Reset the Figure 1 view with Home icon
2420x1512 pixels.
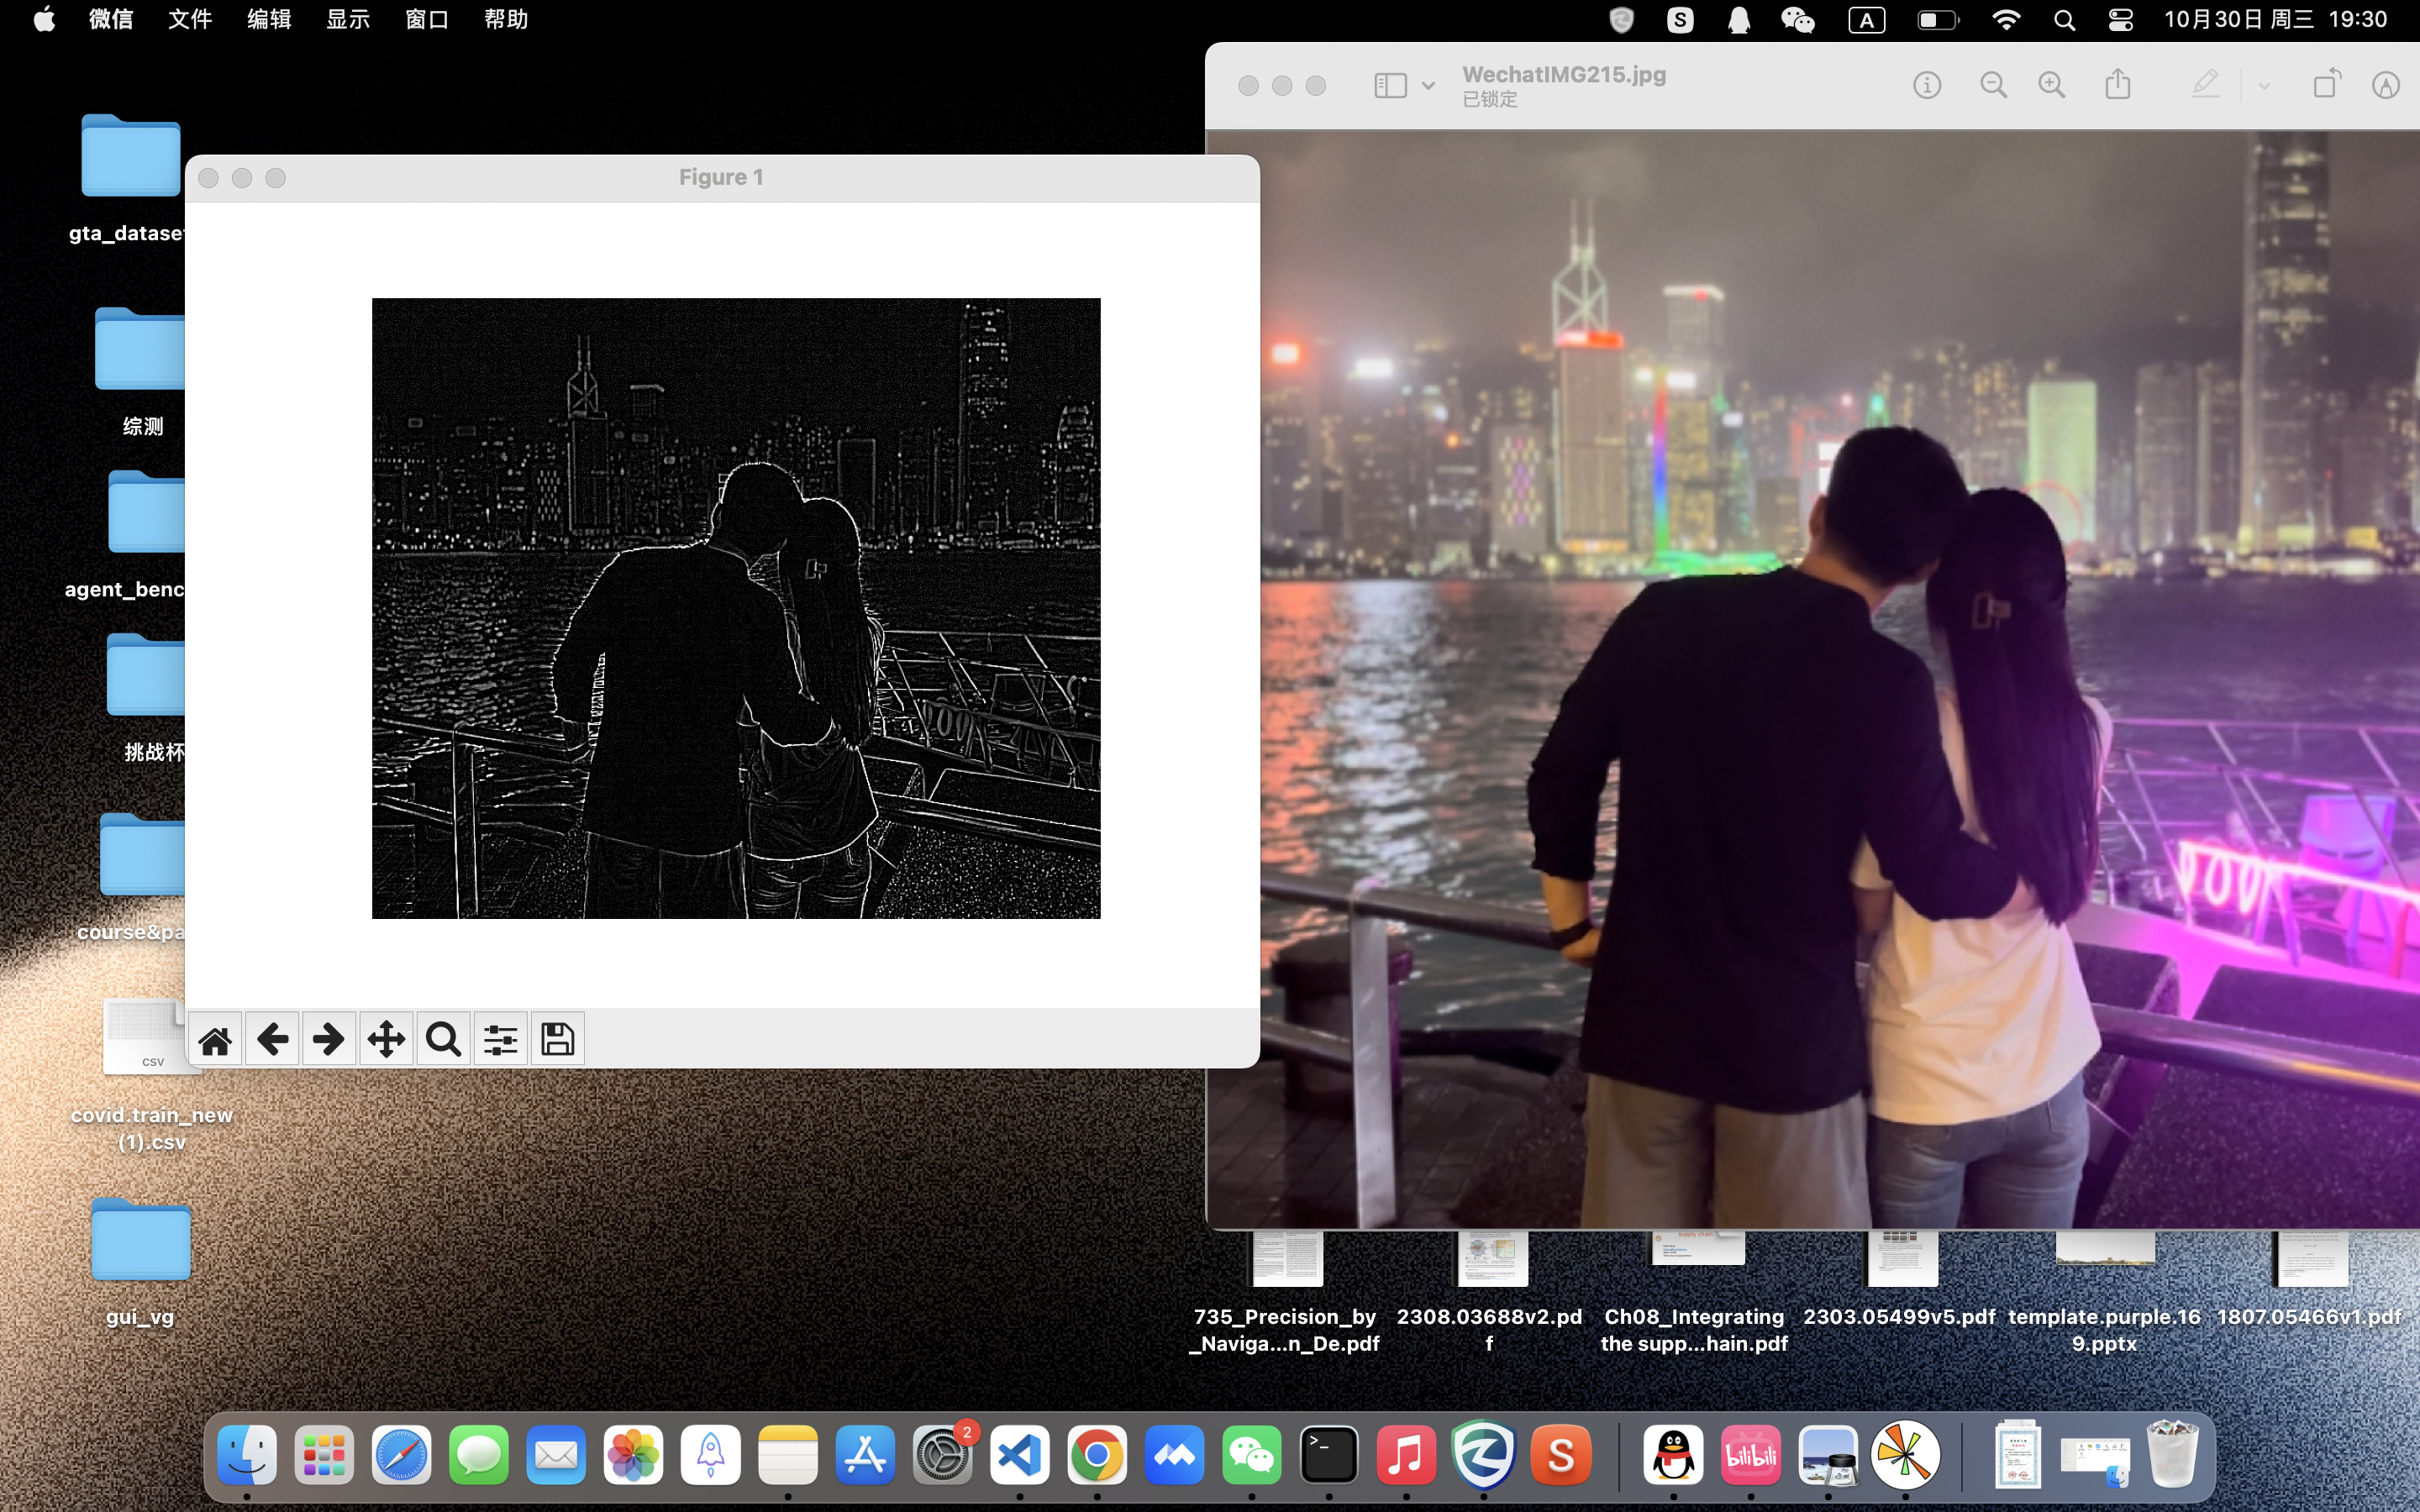click(215, 1040)
